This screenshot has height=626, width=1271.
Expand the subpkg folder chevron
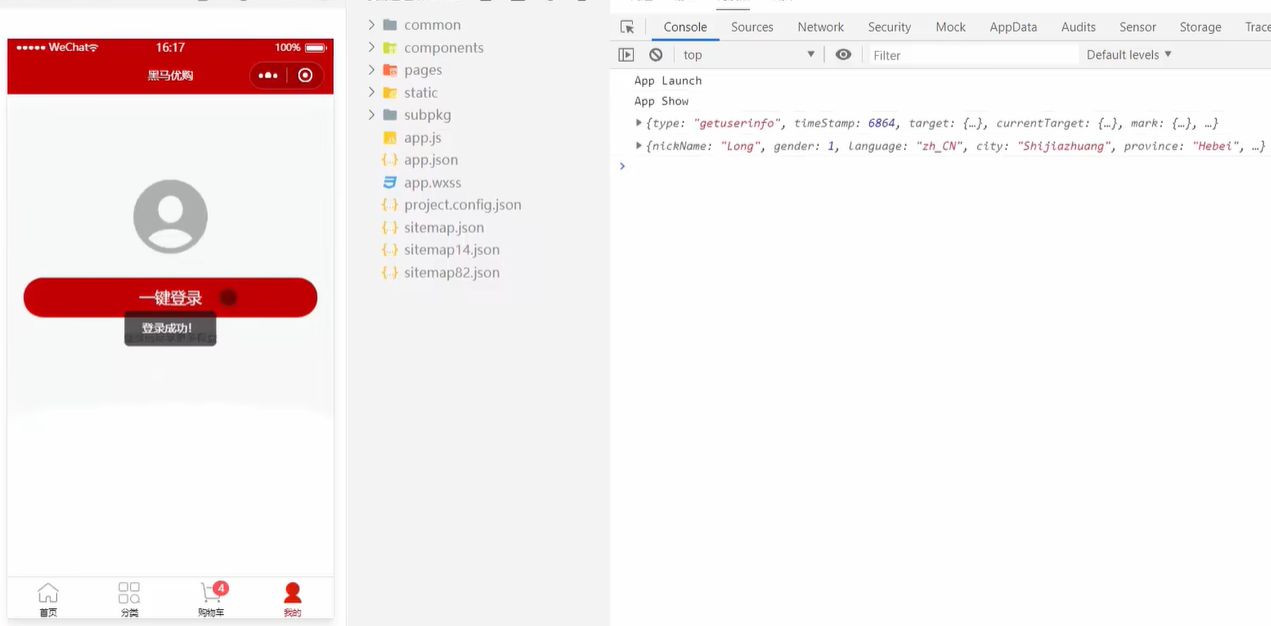pos(371,114)
